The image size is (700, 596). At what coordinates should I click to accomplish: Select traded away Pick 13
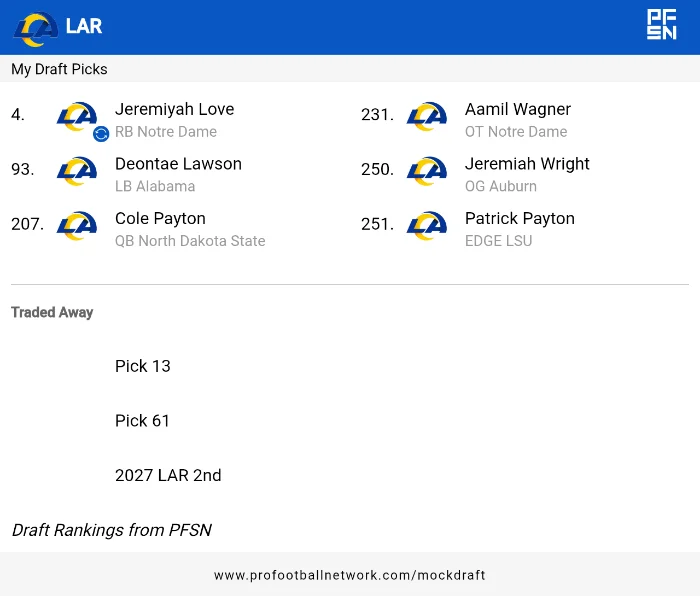(143, 366)
